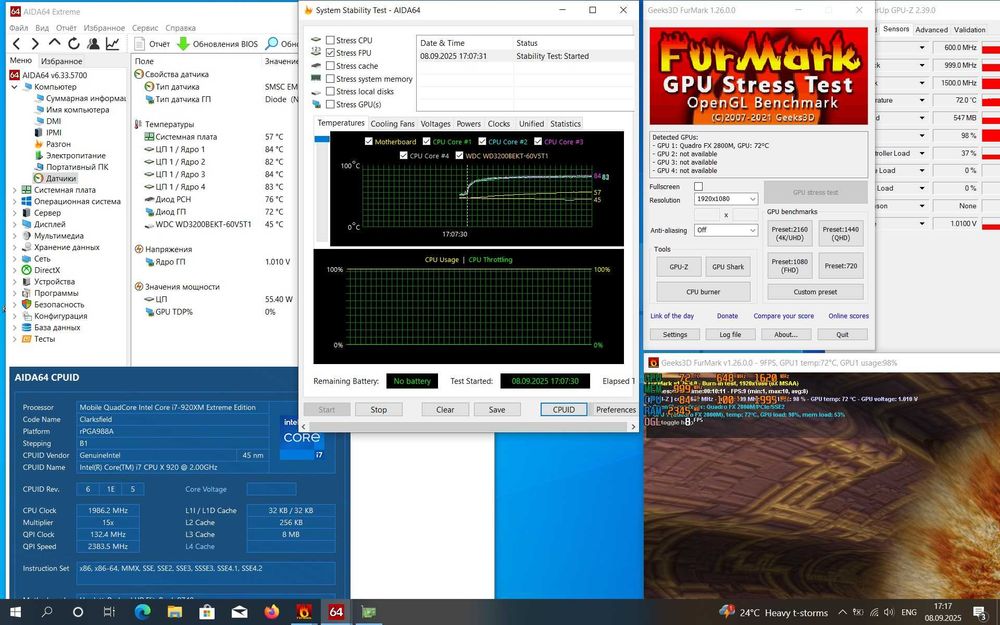Screen dimensions: 1000x625
Task: Click the Stability Test horizontal scrollbar left arrow
Action: (304, 427)
